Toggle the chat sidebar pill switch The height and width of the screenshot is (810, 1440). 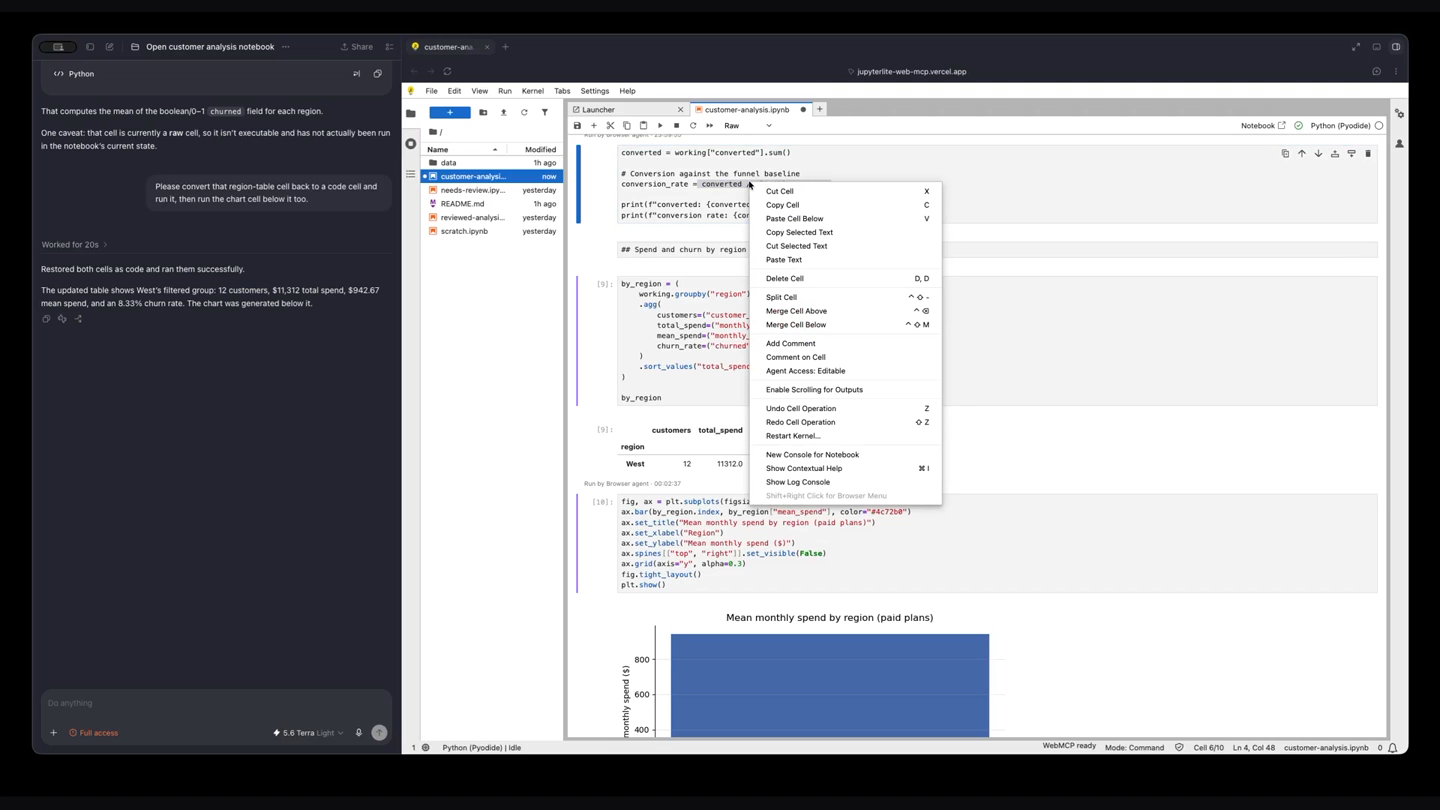tap(58, 47)
